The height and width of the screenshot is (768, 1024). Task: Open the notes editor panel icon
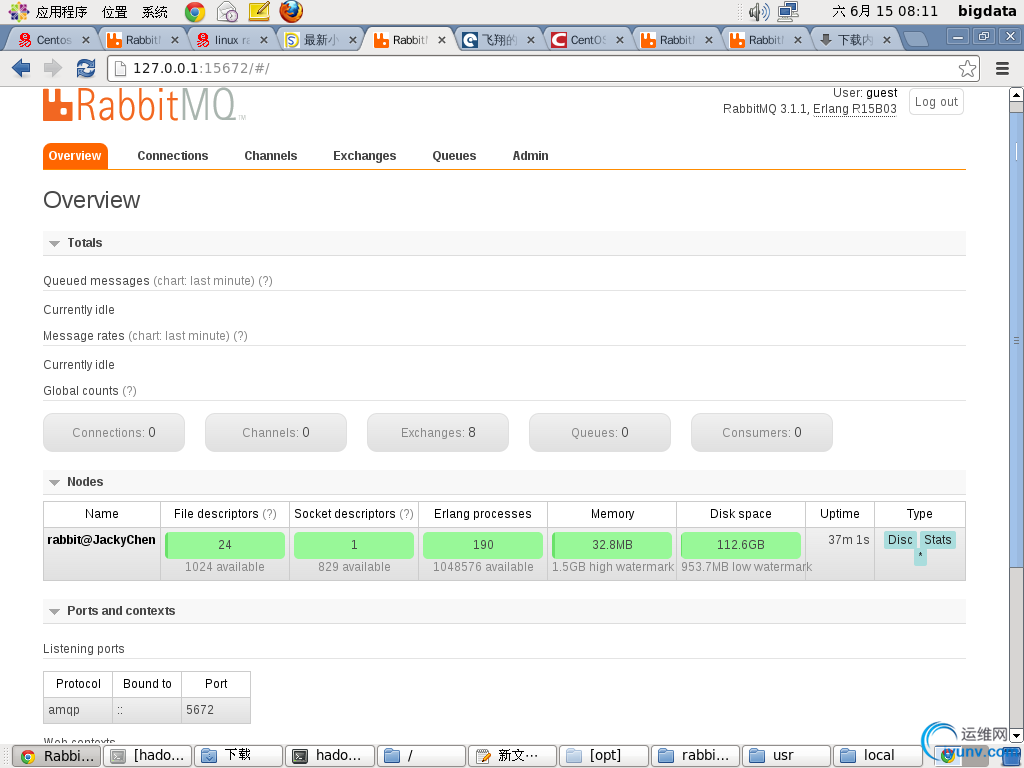259,11
